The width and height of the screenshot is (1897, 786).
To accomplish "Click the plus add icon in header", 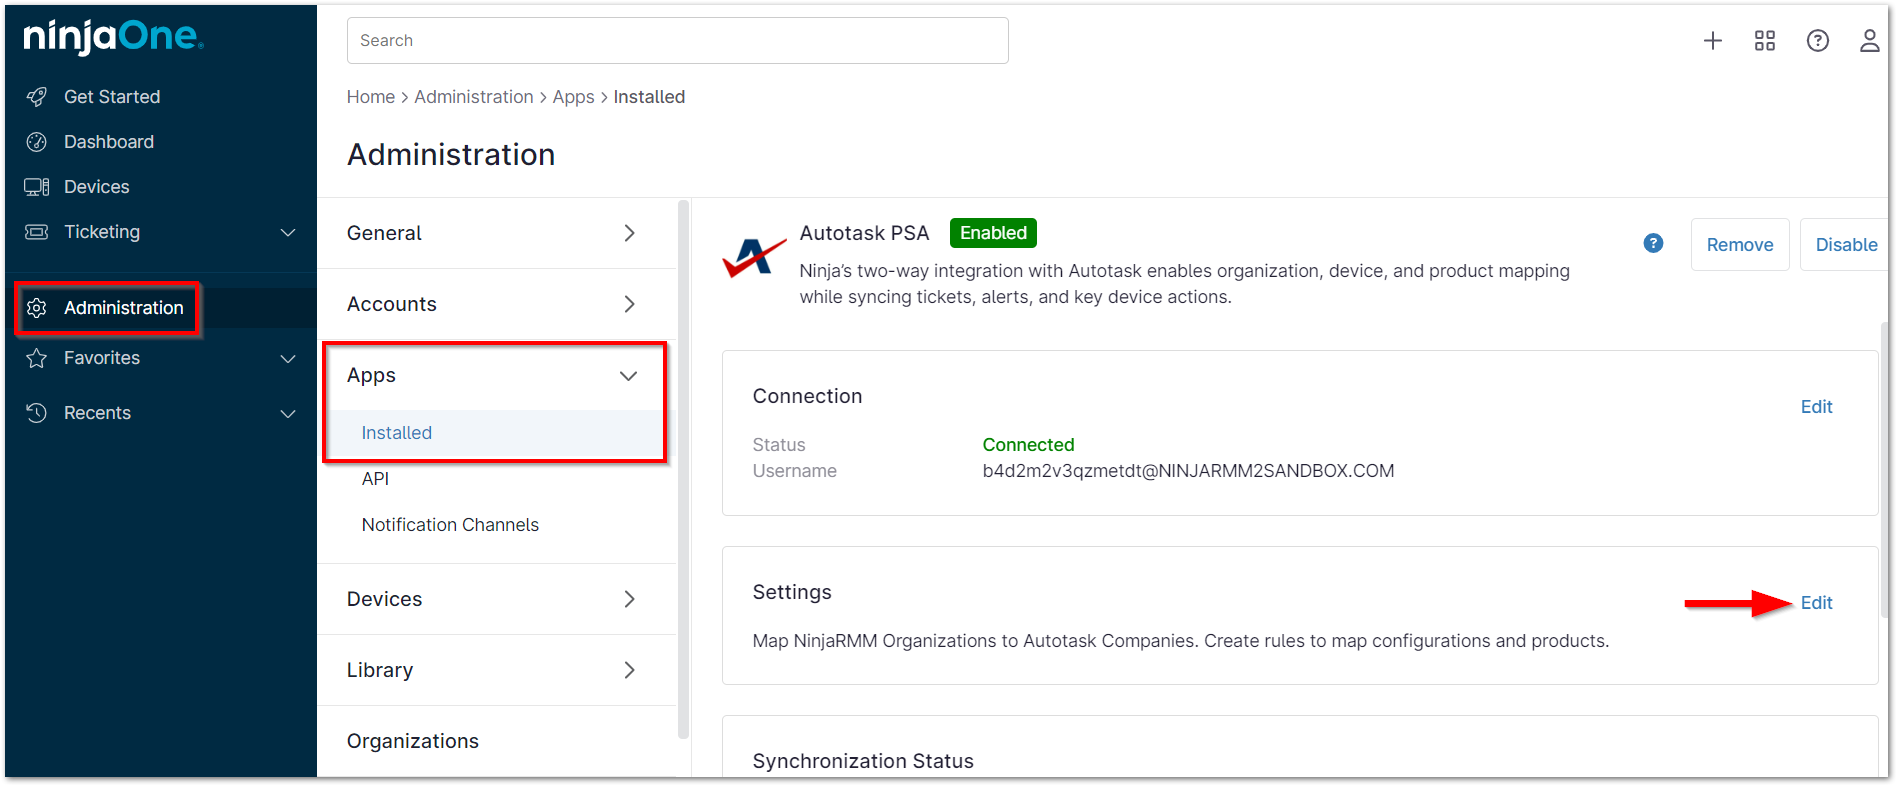I will point(1713,40).
